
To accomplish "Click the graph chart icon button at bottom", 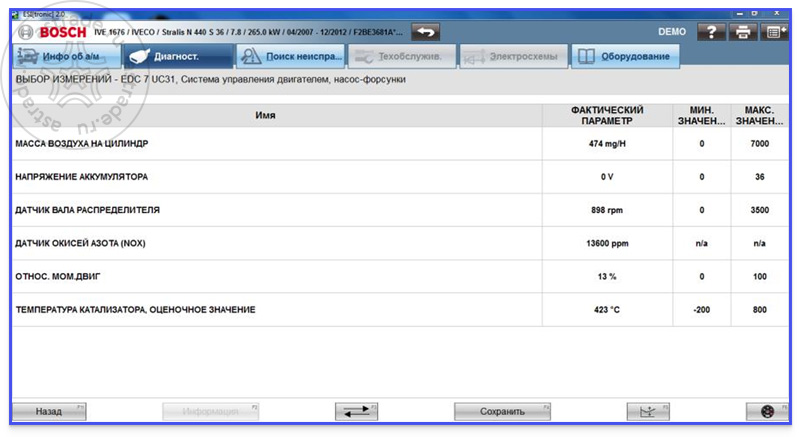I will (x=648, y=412).
